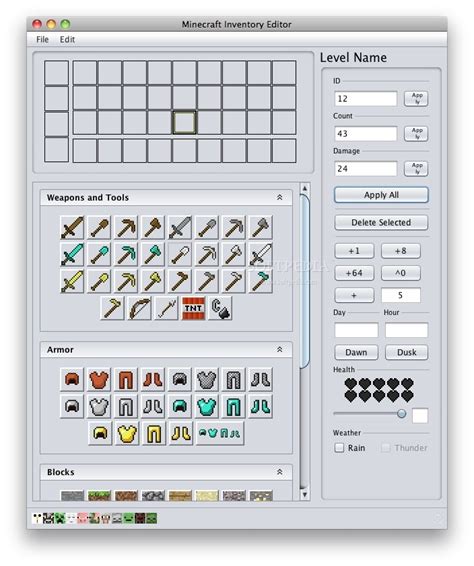Image resolution: width=474 pixels, height=566 pixels.
Task: Select the flint and steel icon
Action: [220, 308]
